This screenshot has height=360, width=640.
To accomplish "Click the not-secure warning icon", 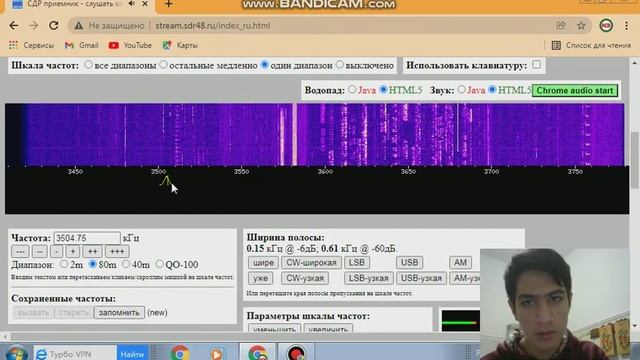I will [79, 26].
